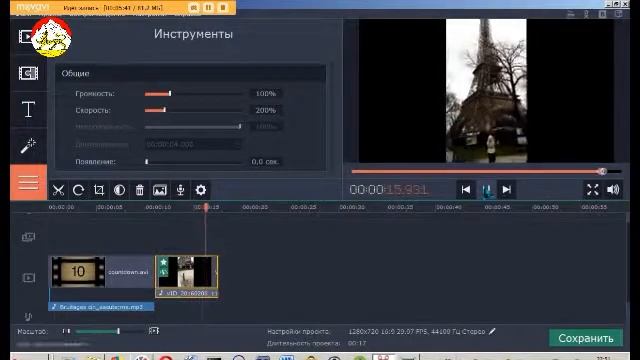Click the 00:00:45 mark on the timeline ruler

coord(497,207)
